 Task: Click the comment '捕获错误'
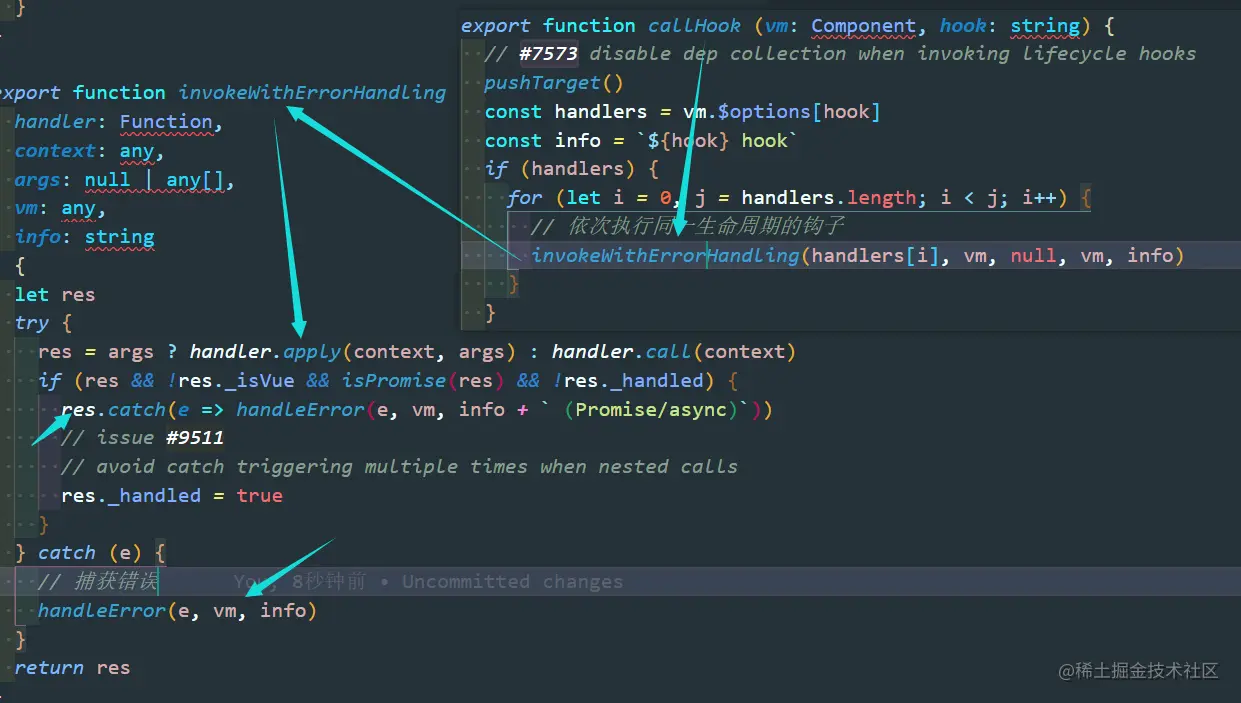[x=98, y=582]
